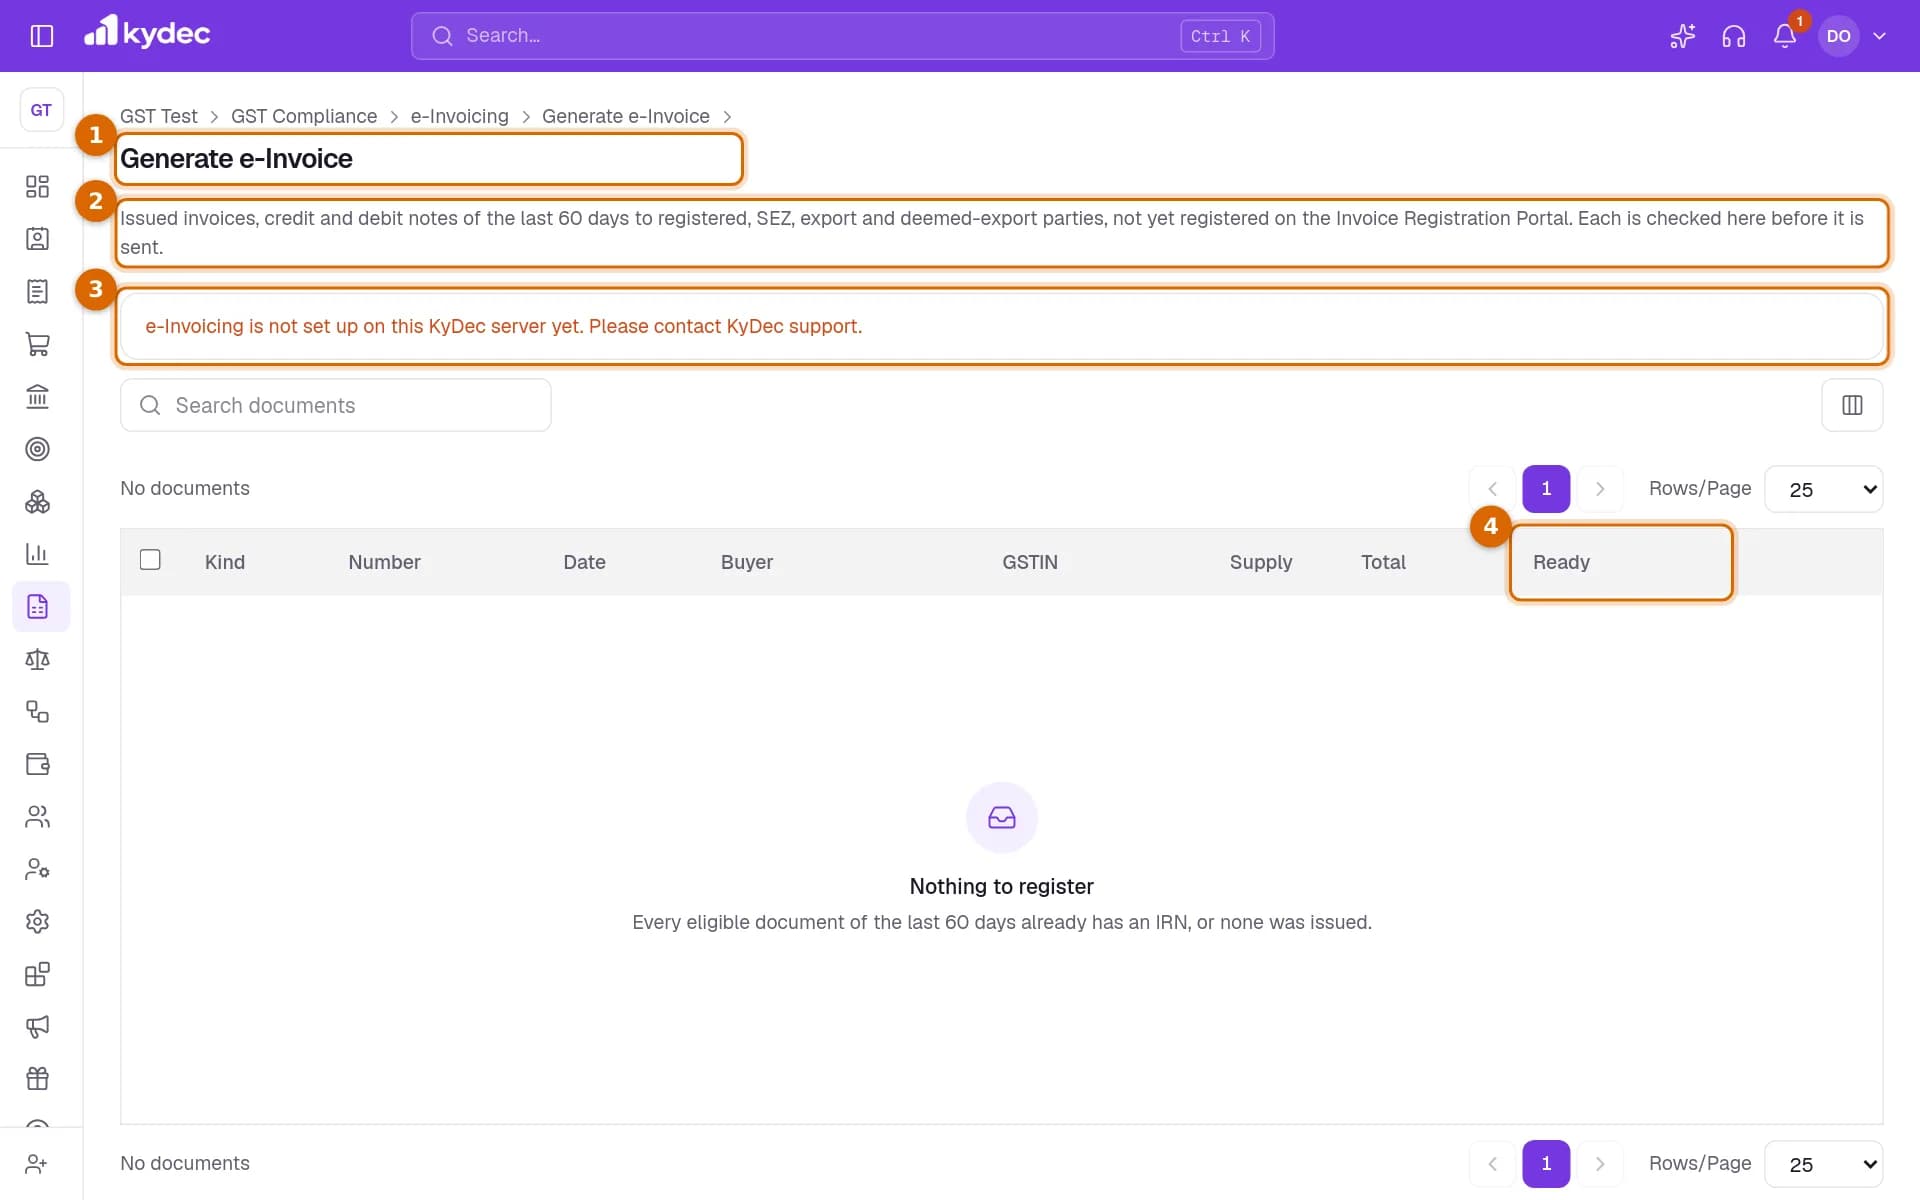The width and height of the screenshot is (1920, 1200).
Task: Tick the select-all checkbox in table header
Action: (150, 559)
